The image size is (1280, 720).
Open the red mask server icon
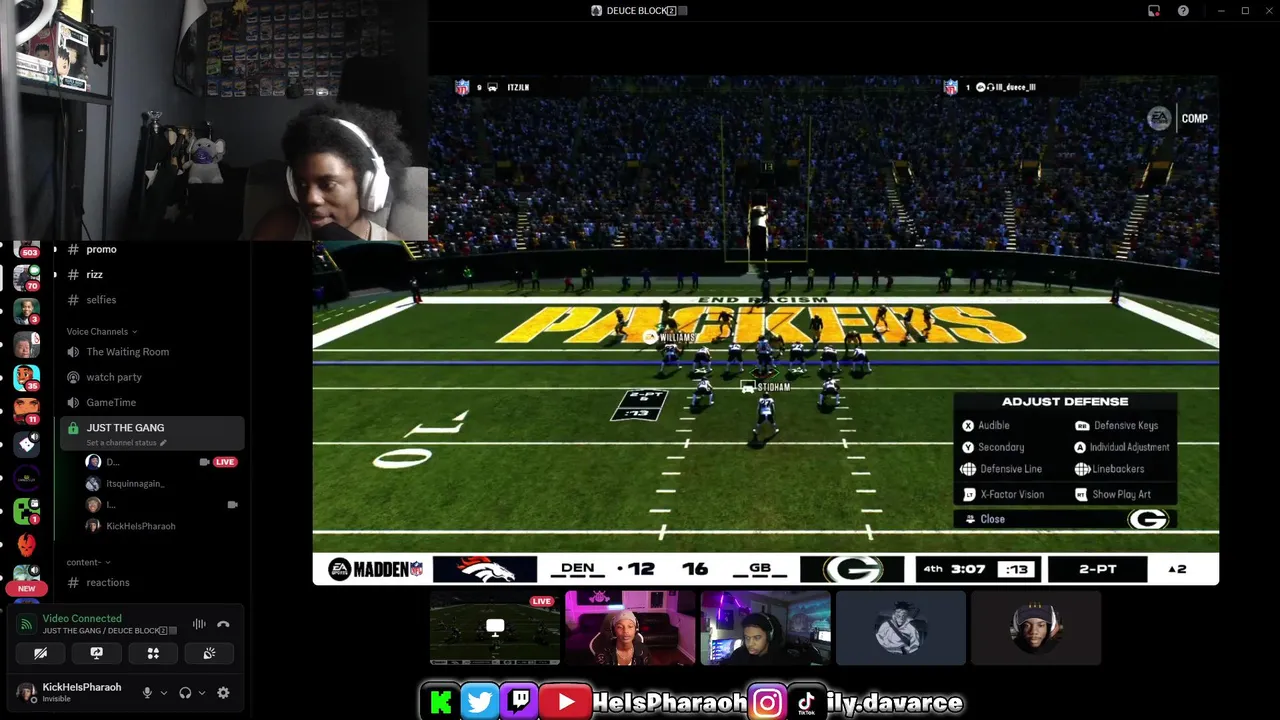pyautogui.click(x=27, y=544)
